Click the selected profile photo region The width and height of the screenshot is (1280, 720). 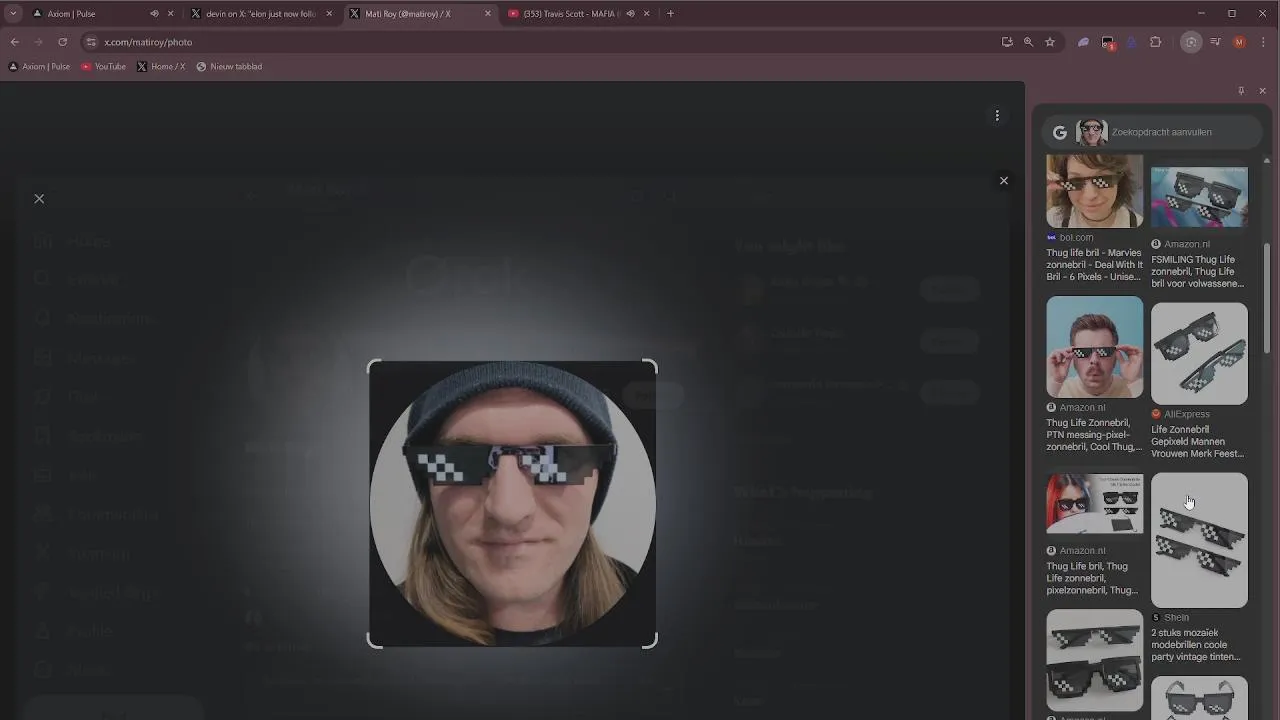[x=512, y=504]
